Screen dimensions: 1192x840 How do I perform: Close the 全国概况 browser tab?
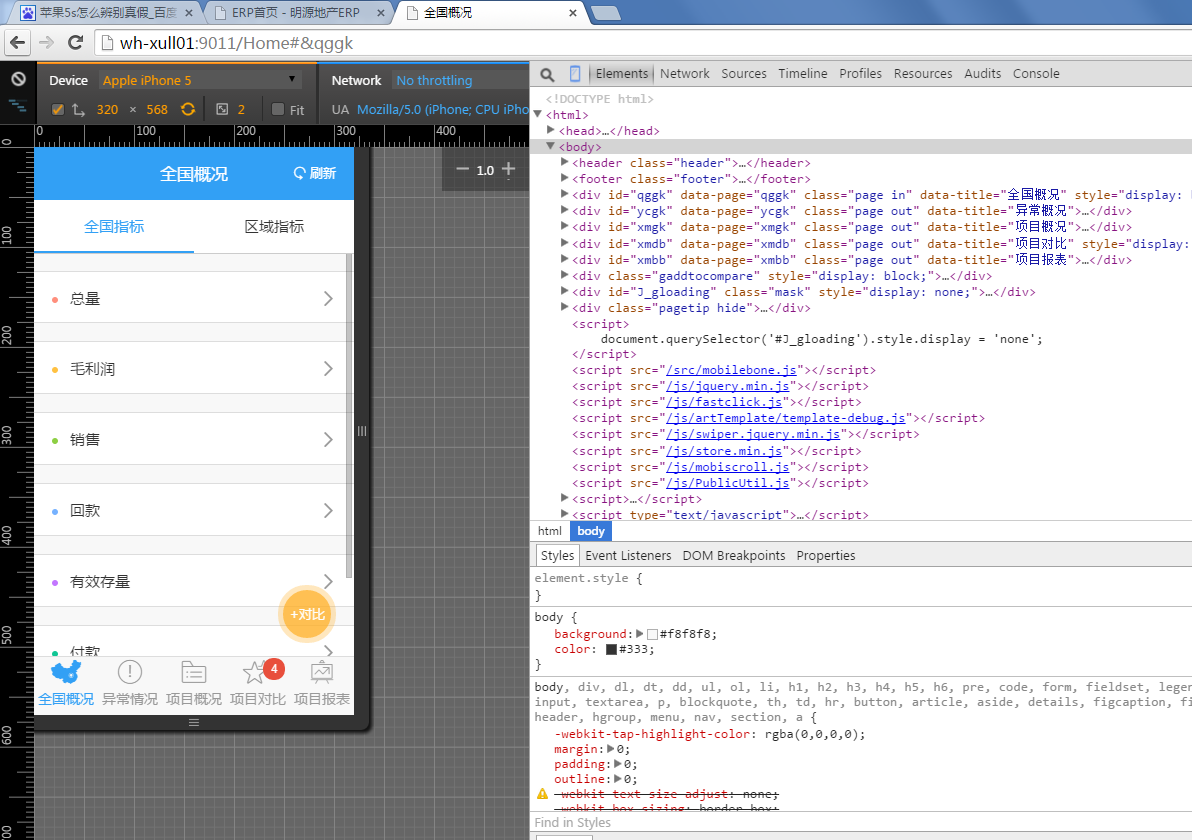pyautogui.click(x=572, y=13)
